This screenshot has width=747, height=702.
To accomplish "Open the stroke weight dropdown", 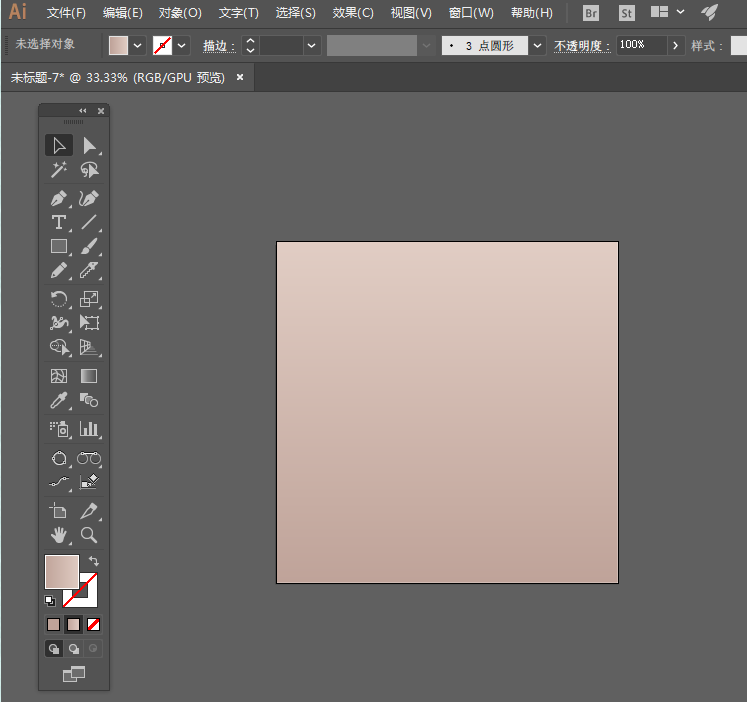I will click(312, 46).
